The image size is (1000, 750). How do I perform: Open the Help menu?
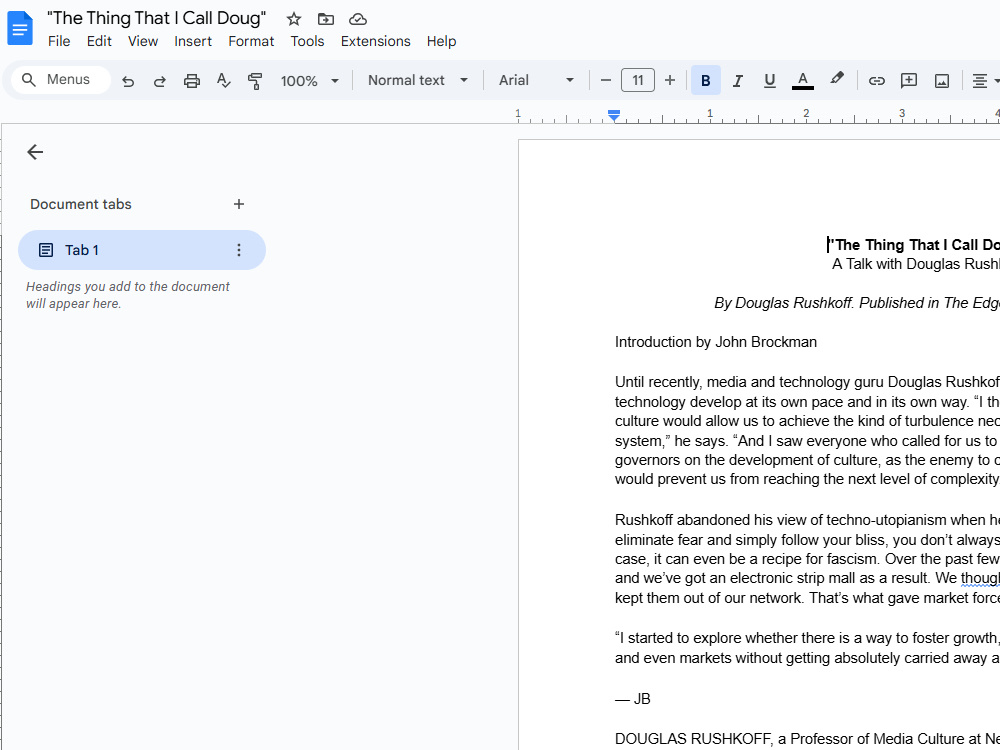point(441,41)
